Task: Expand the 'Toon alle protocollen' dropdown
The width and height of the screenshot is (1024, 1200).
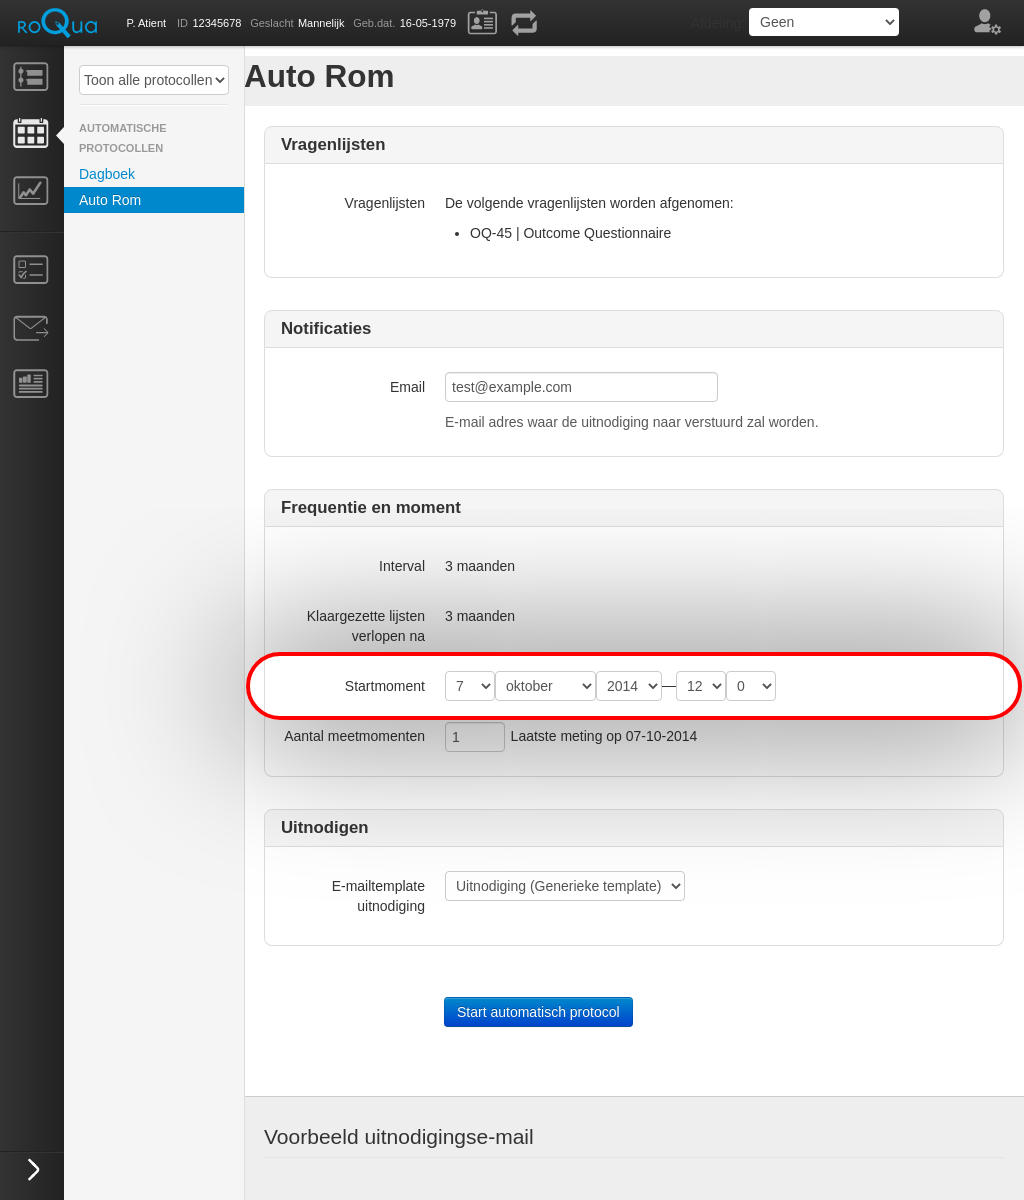Action: point(154,80)
